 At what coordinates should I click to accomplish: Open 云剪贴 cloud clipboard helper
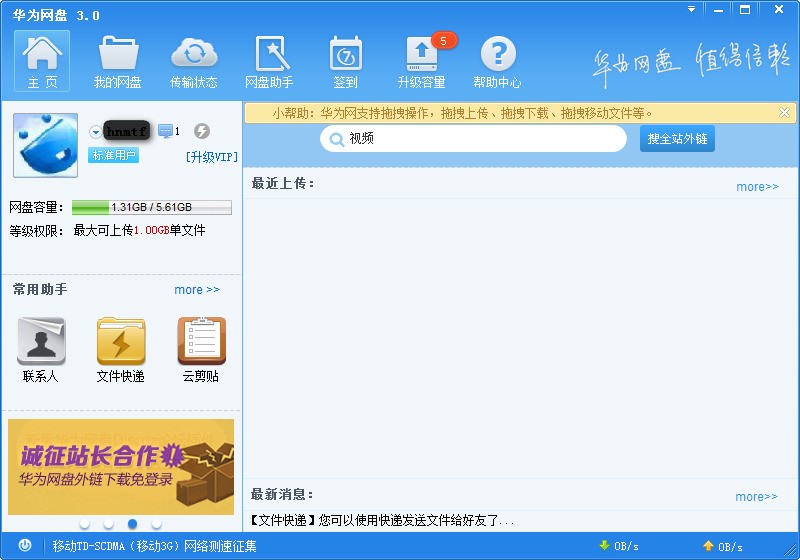[x=201, y=350]
